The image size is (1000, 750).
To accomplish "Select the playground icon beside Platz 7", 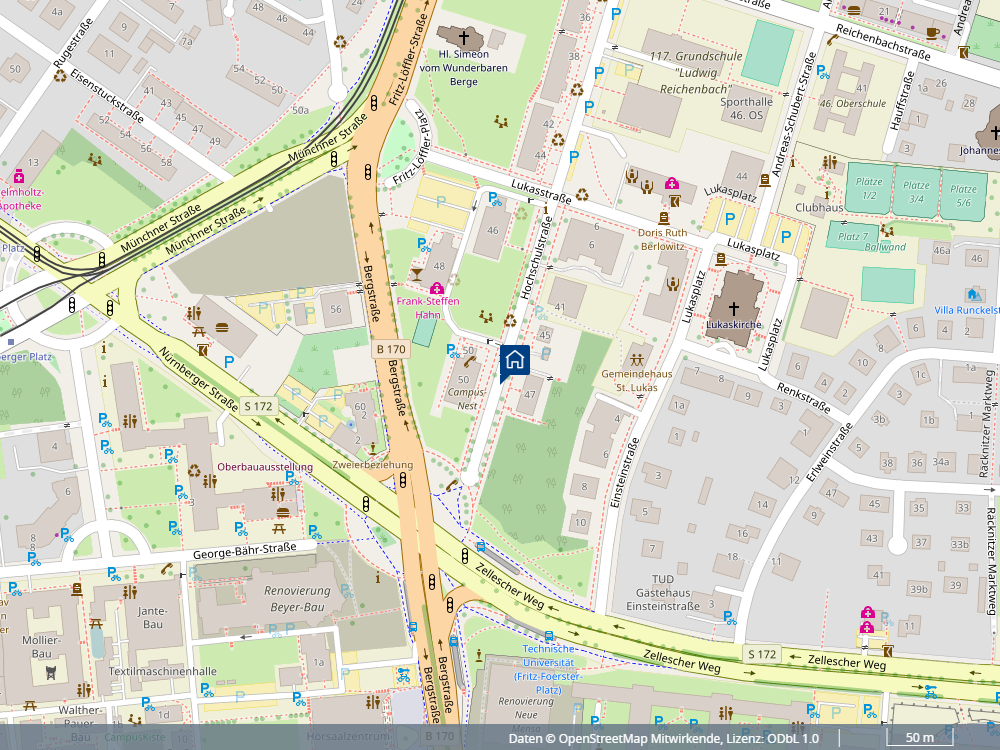I will click(886, 230).
